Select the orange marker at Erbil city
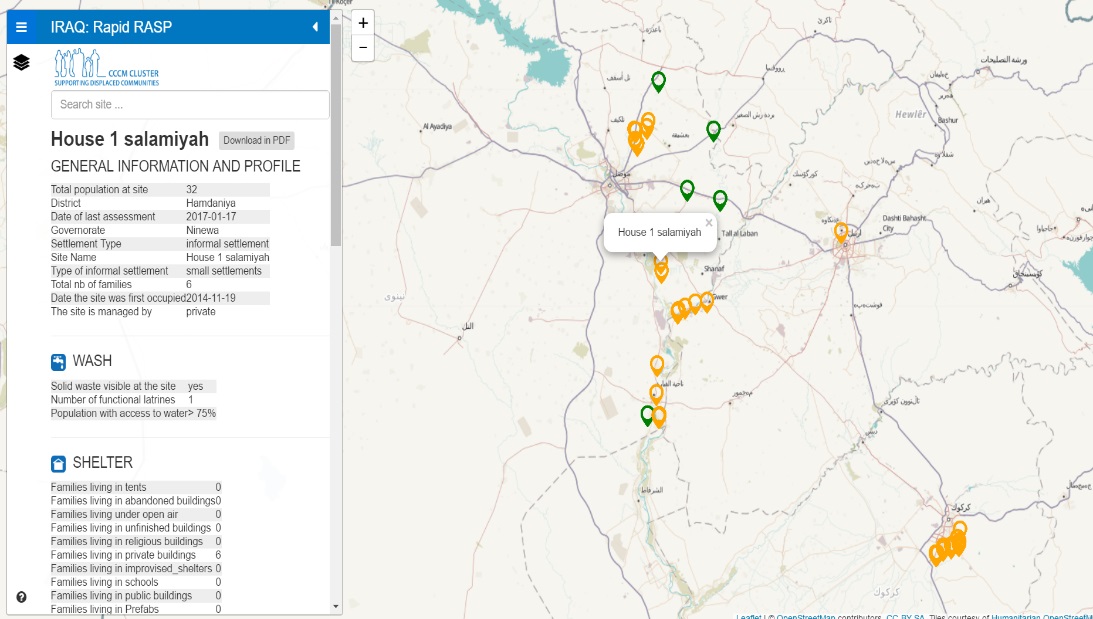 click(x=841, y=232)
